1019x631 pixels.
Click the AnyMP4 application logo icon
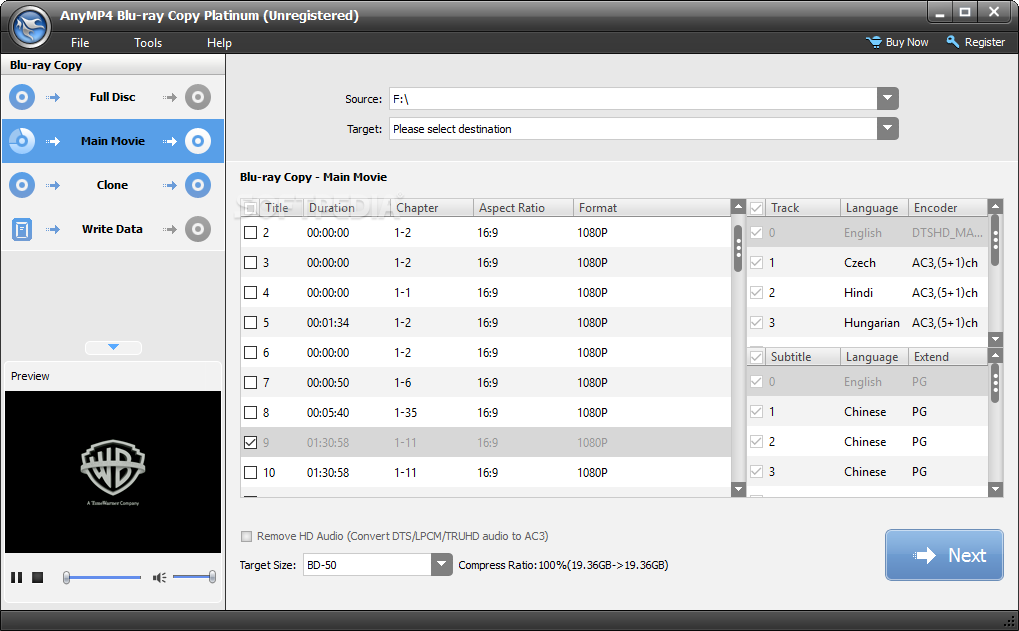point(30,27)
